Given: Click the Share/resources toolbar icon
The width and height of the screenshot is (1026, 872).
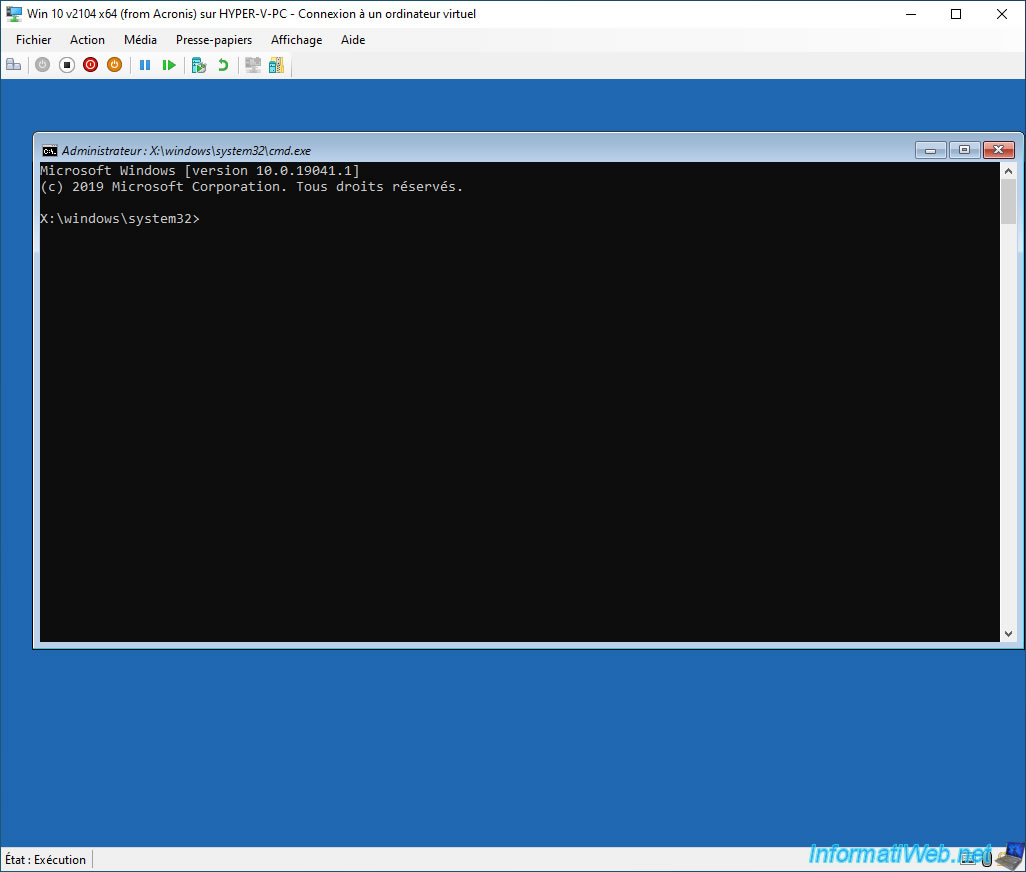Looking at the screenshot, I should tap(276, 65).
